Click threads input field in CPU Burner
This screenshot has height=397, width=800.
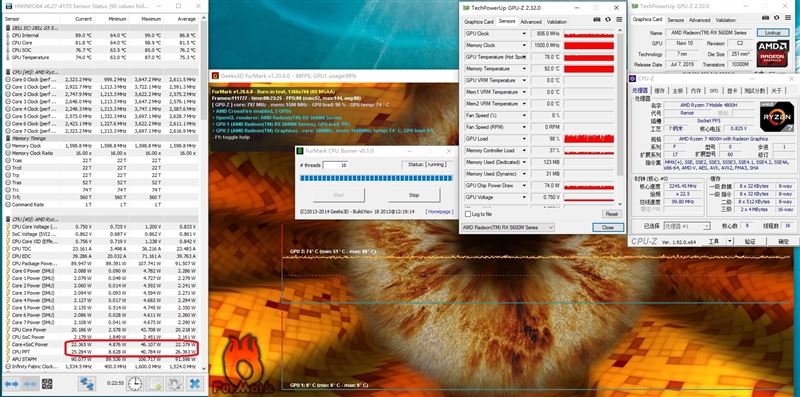[x=335, y=165]
